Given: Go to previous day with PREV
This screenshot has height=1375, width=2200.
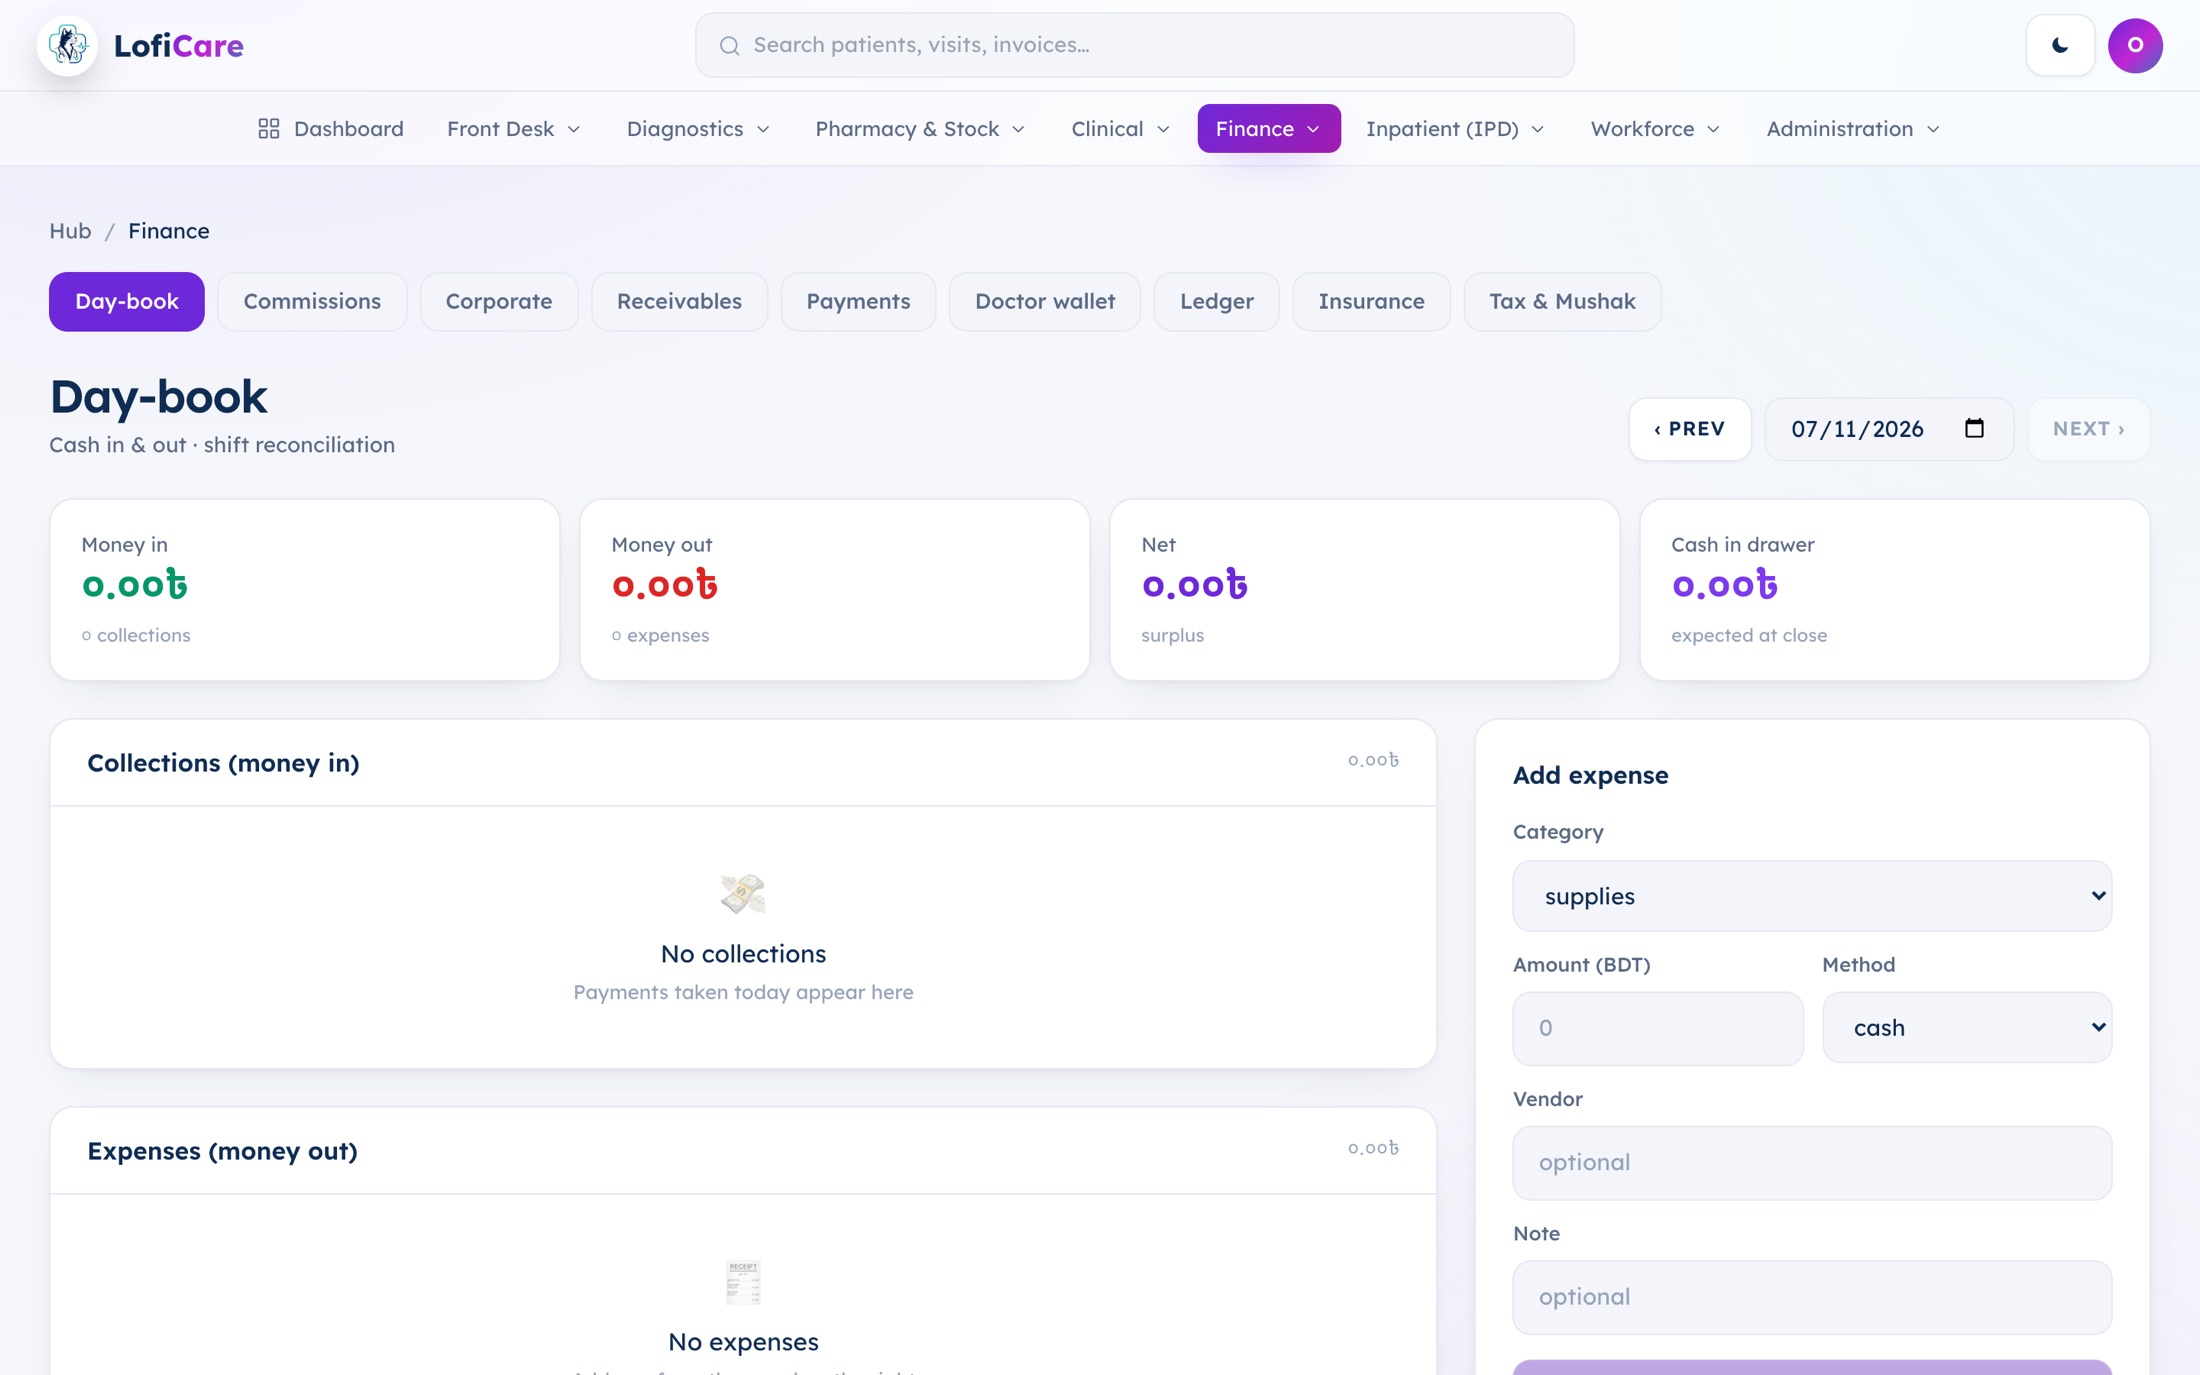Looking at the screenshot, I should click(1689, 429).
